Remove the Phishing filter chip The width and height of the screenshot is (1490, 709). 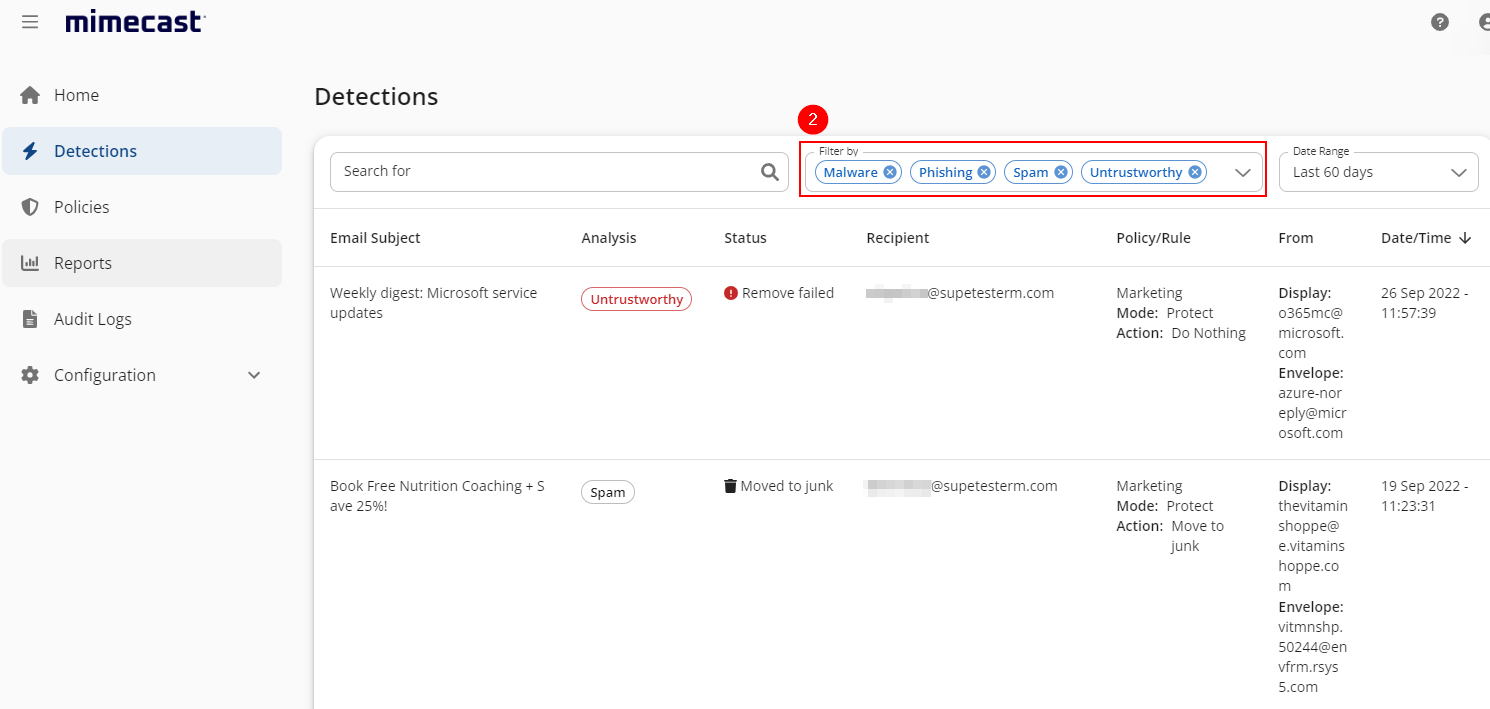point(984,171)
